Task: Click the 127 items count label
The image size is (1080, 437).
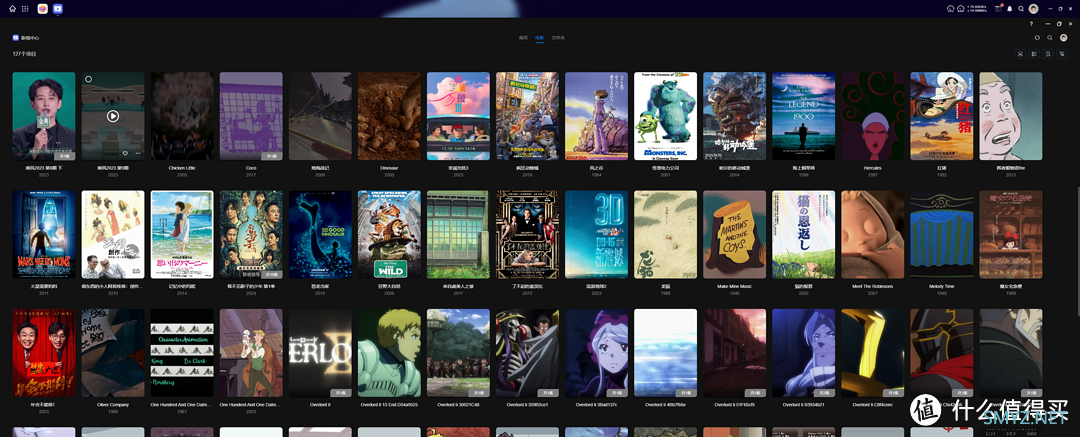Action: pos(24,54)
